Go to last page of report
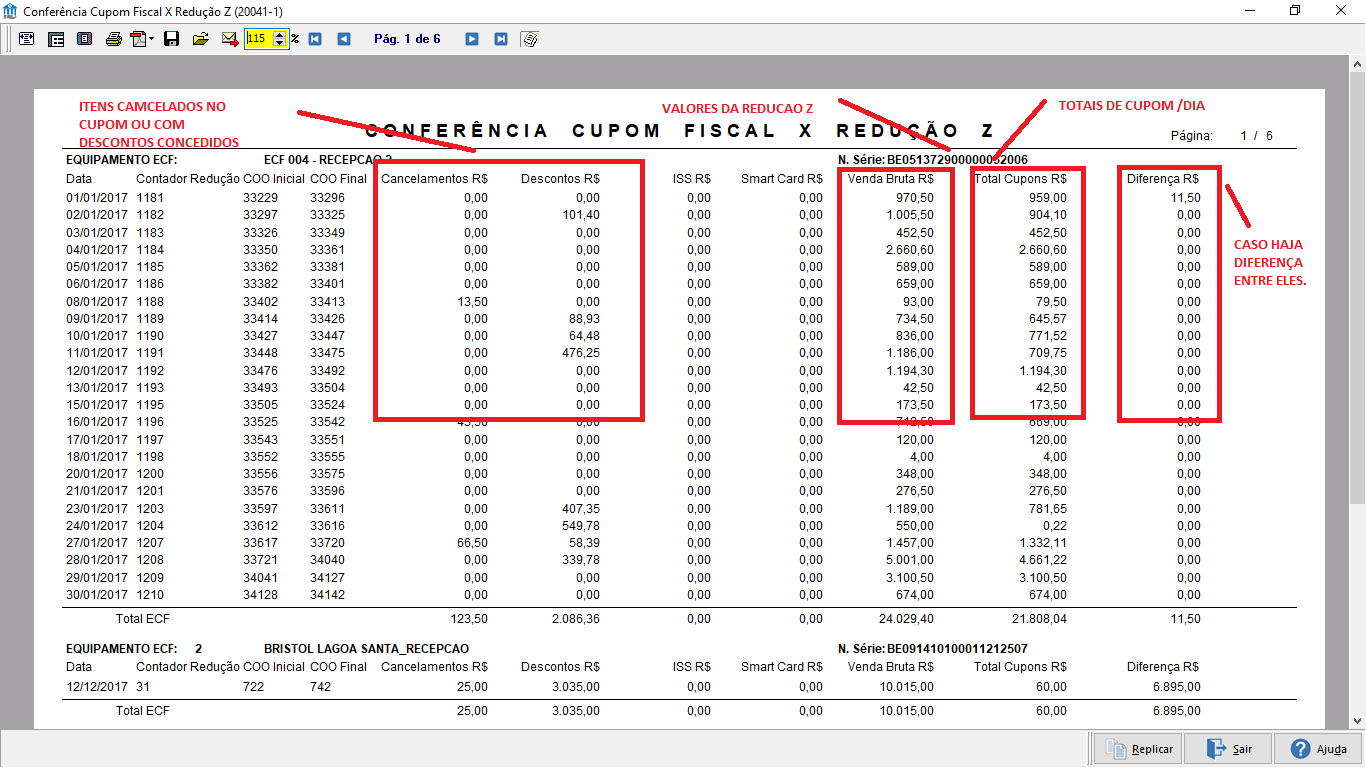Viewport: 1366px width, 768px height. coord(501,39)
